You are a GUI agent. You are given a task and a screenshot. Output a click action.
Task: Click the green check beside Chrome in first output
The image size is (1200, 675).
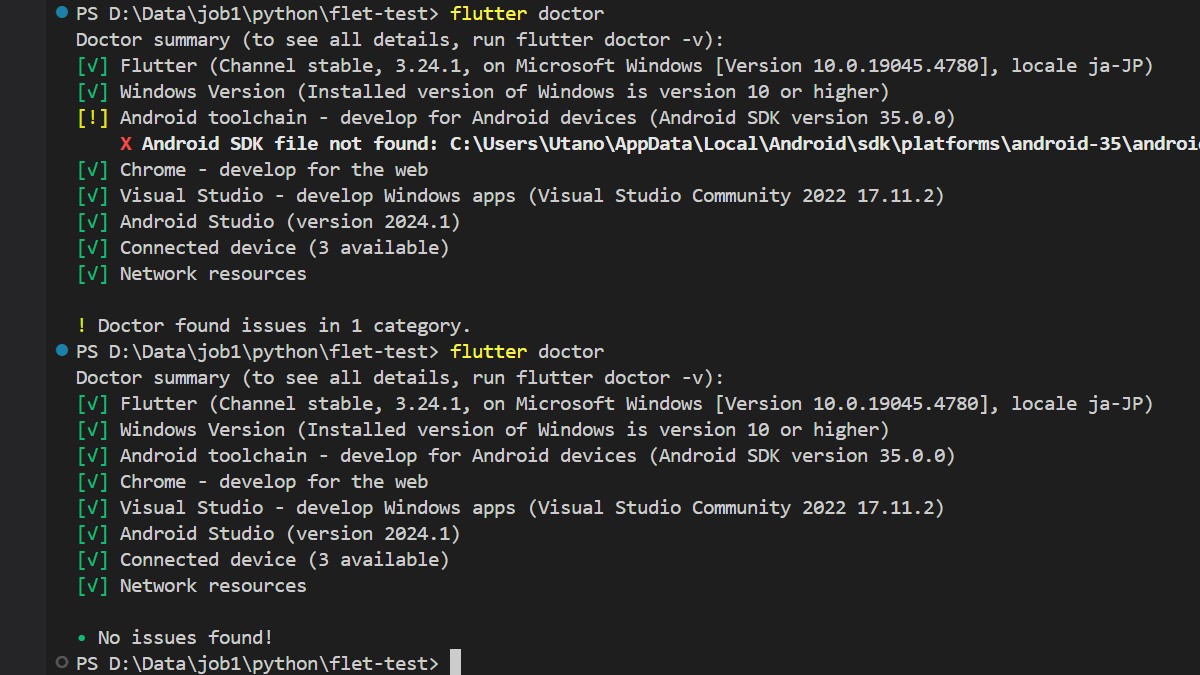click(93, 170)
